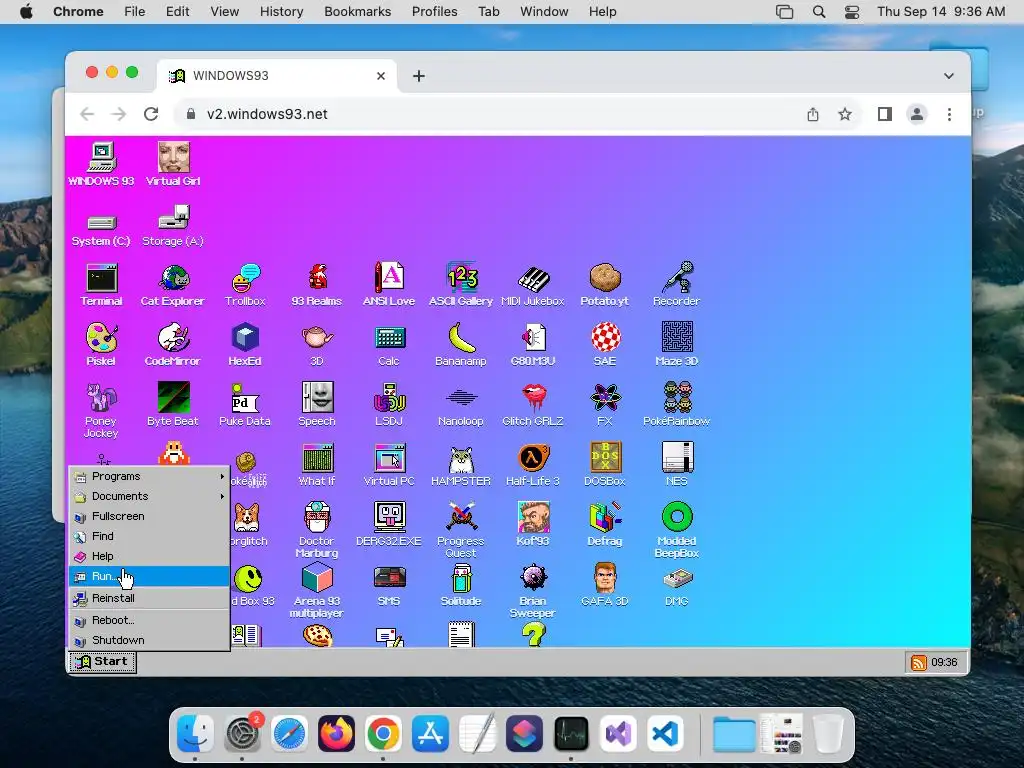
Task: Open HexEd cube icon
Action: coord(245,344)
